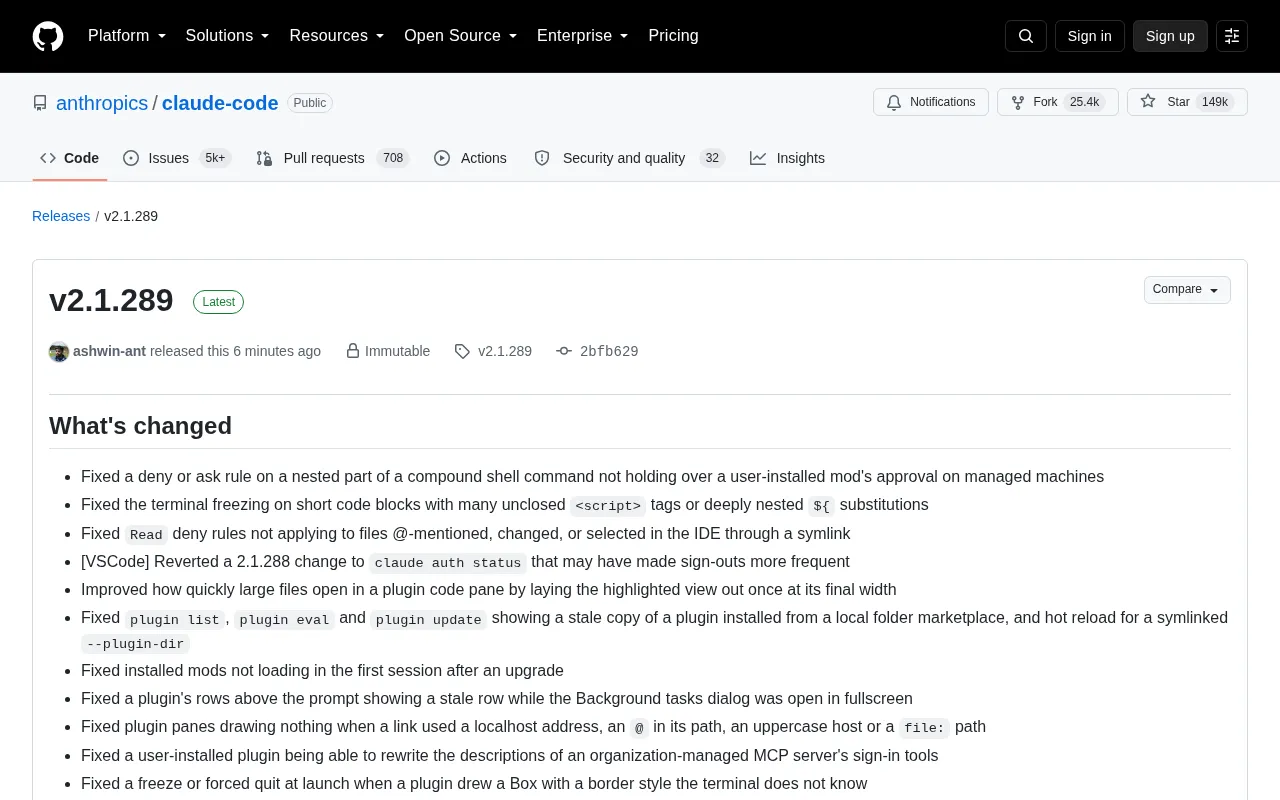1280x800 pixels.
Task: Click the green Latest badge
Action: pyautogui.click(x=218, y=302)
